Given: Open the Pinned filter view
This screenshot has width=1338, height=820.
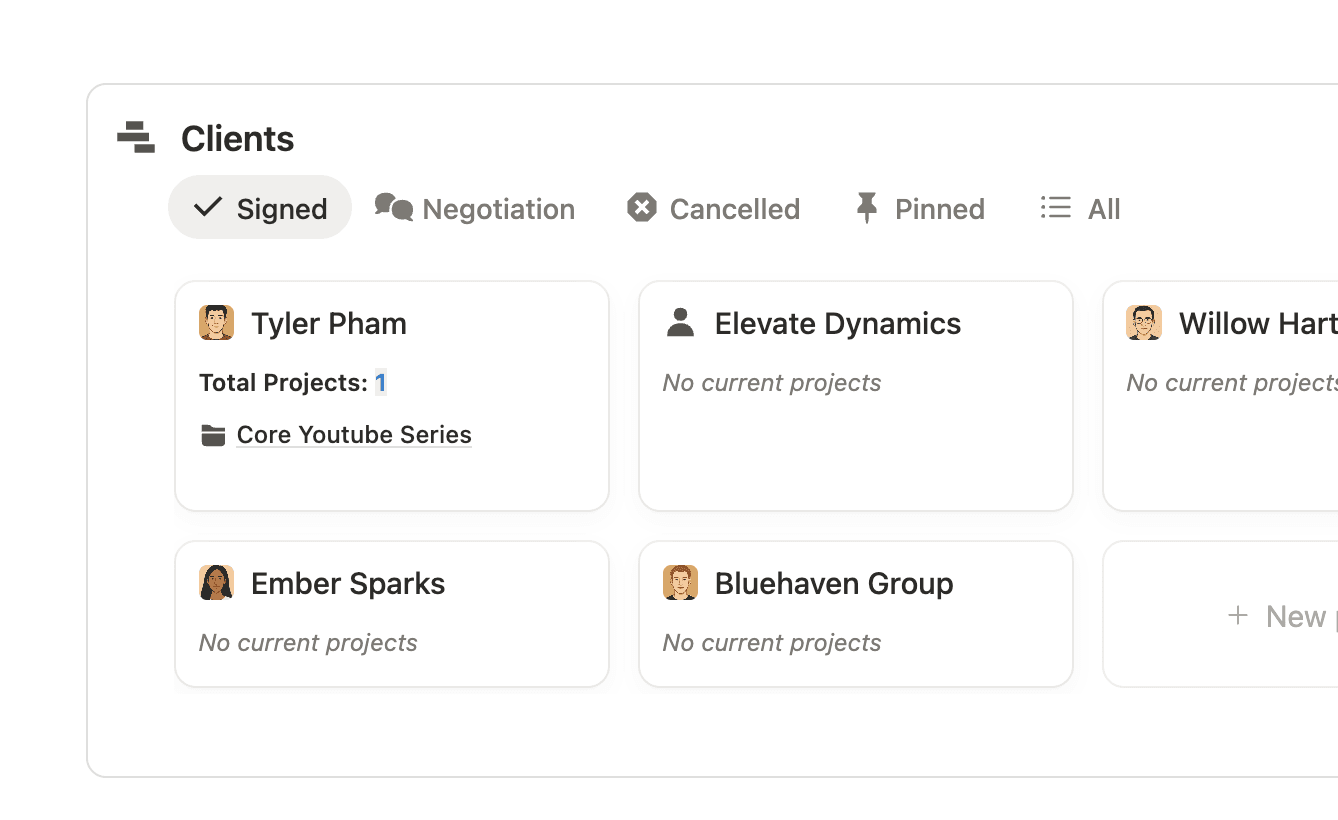Looking at the screenshot, I should click(918, 208).
